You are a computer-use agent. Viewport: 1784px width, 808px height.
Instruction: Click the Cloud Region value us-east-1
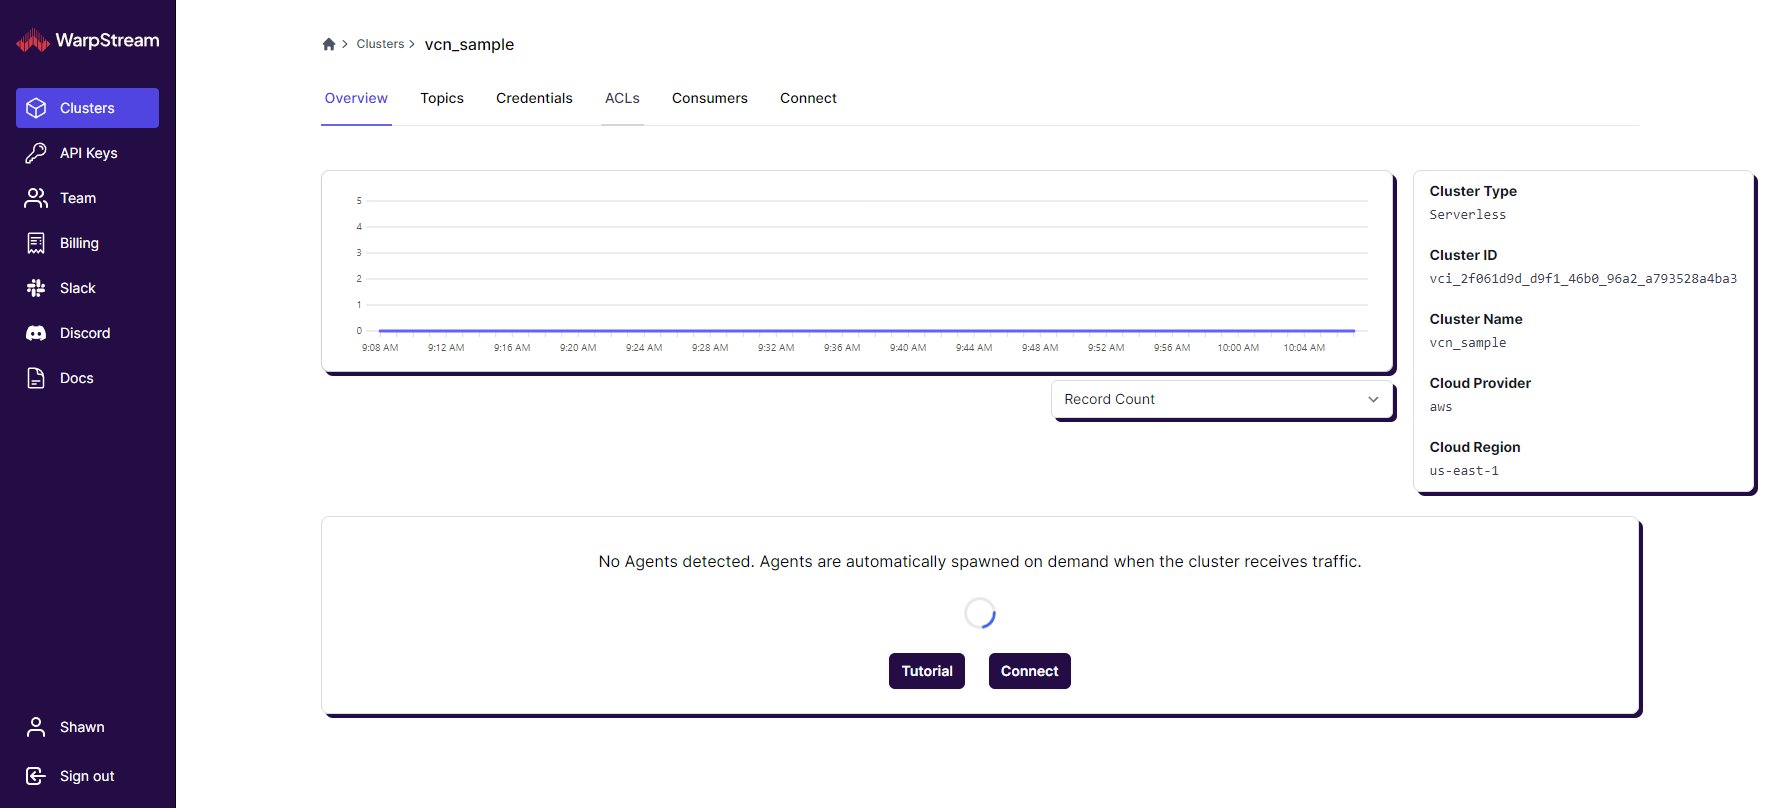(x=1464, y=471)
